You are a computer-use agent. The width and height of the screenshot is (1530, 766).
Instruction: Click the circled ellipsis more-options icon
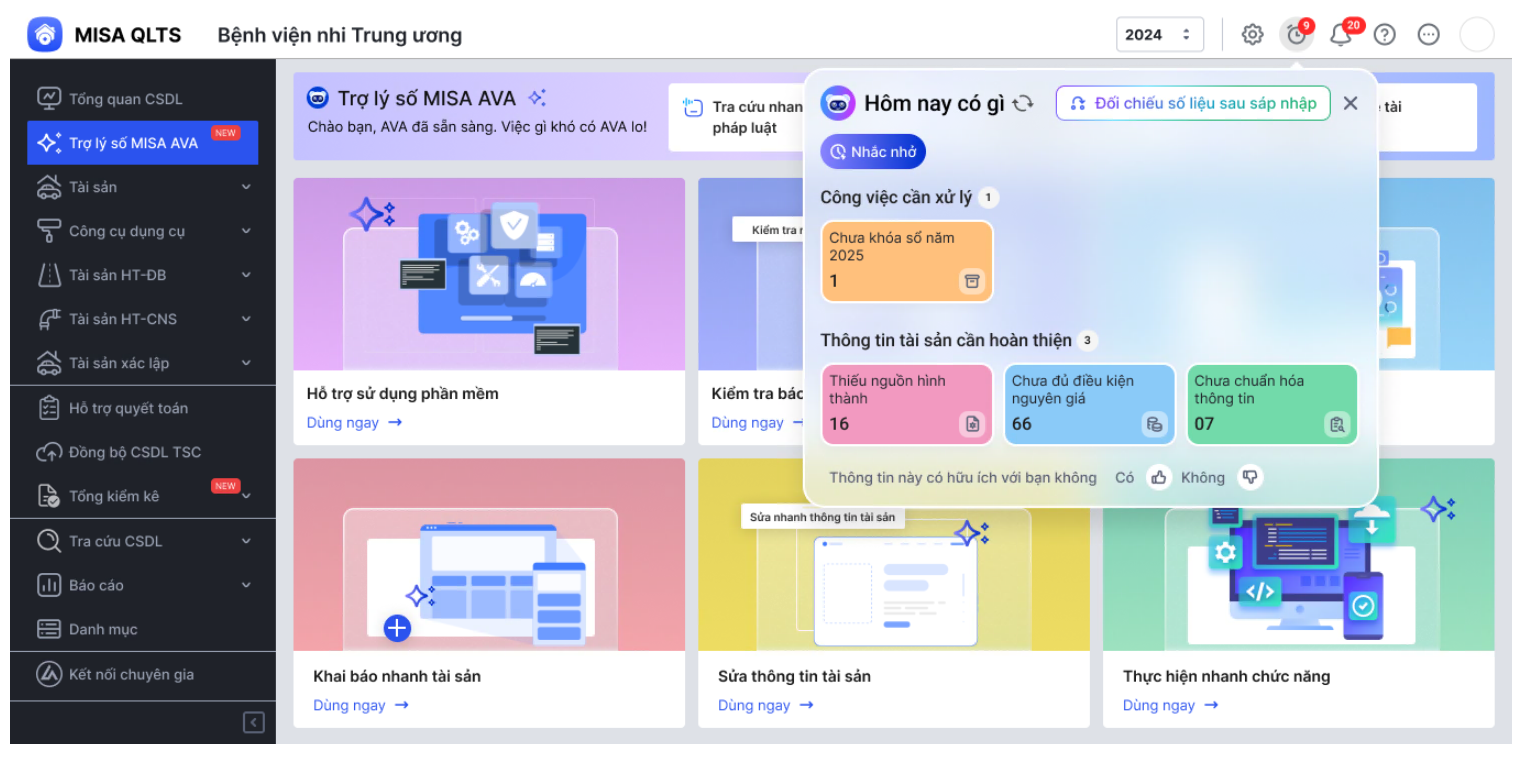[x=1429, y=35]
